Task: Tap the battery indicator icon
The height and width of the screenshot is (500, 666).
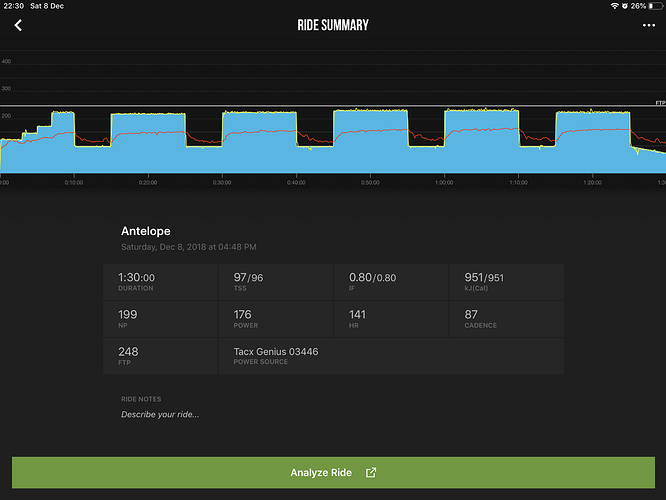Action: (655, 6)
